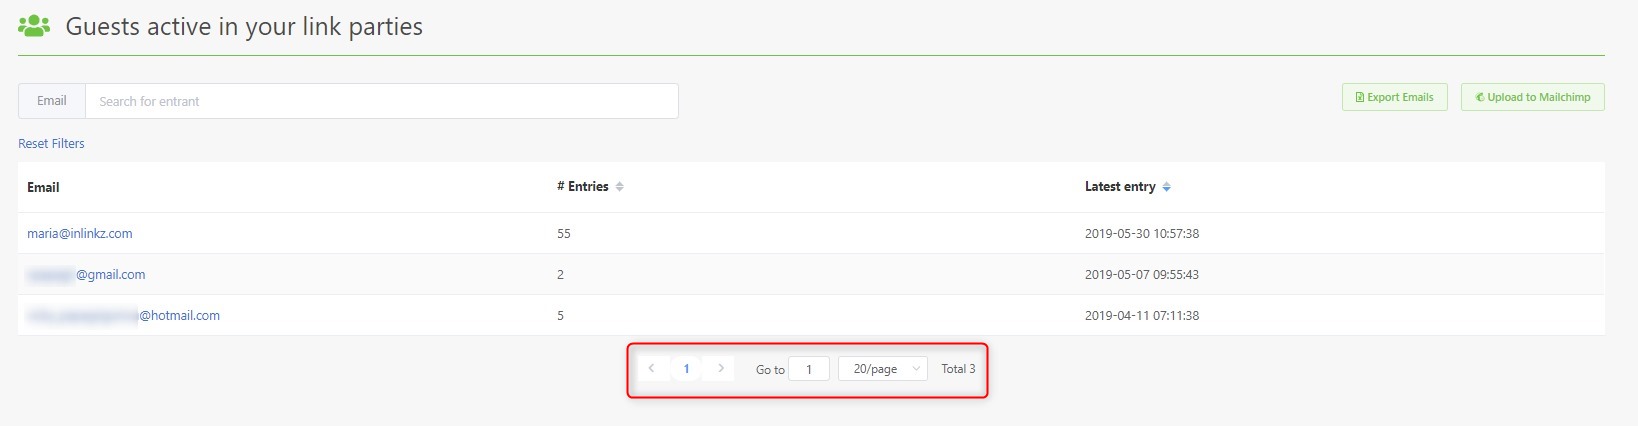Click the Go to page number field

tap(809, 369)
